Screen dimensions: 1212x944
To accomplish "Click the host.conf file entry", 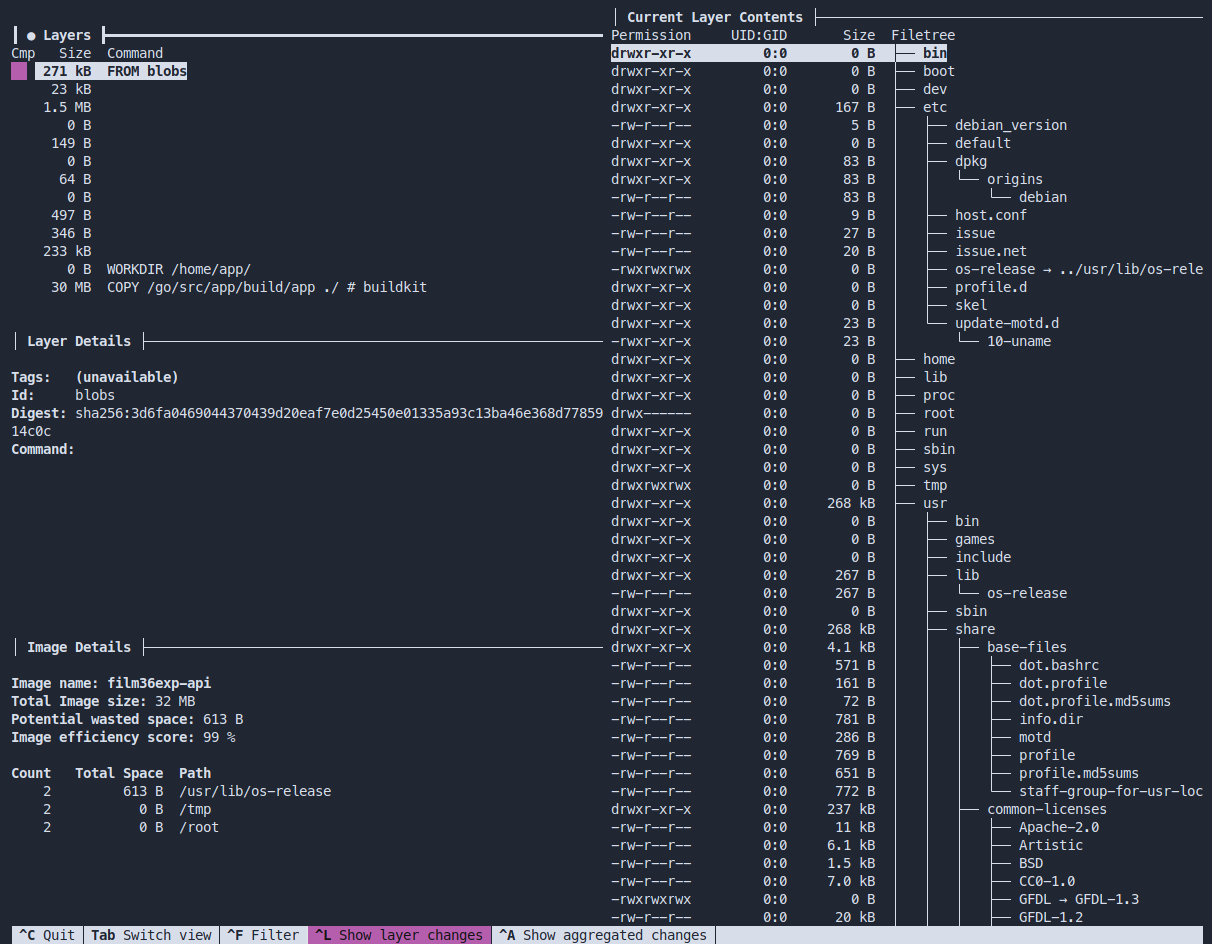I will click(x=990, y=215).
